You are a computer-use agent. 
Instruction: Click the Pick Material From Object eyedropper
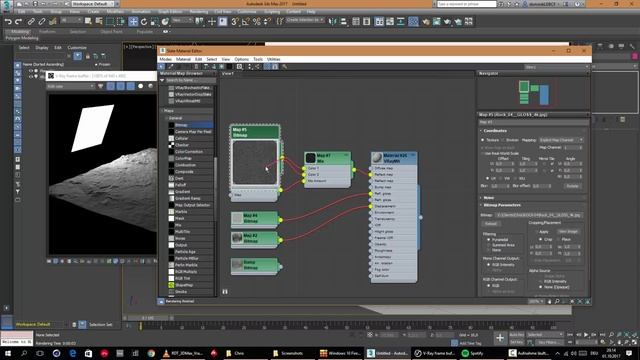pyautogui.click(x=171, y=67)
